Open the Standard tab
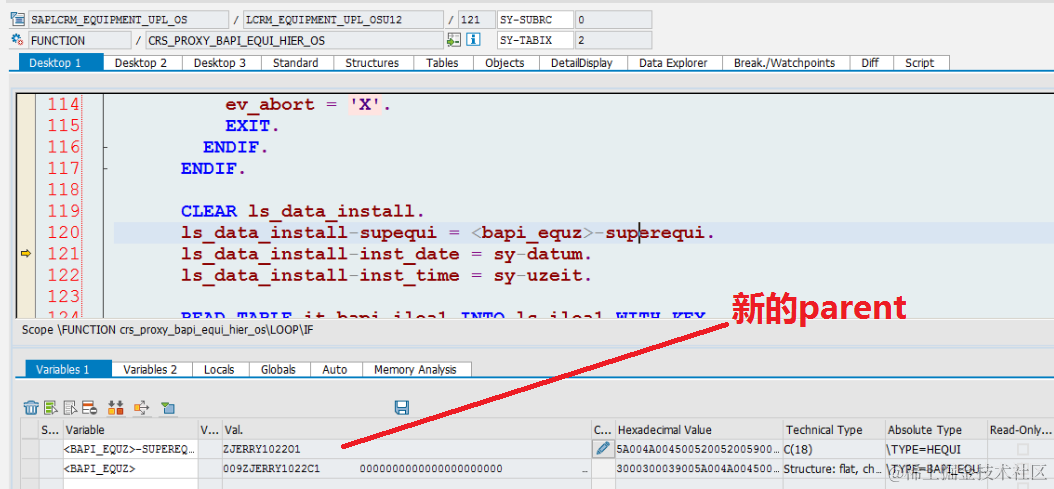This screenshot has width=1054, height=489. (295, 63)
